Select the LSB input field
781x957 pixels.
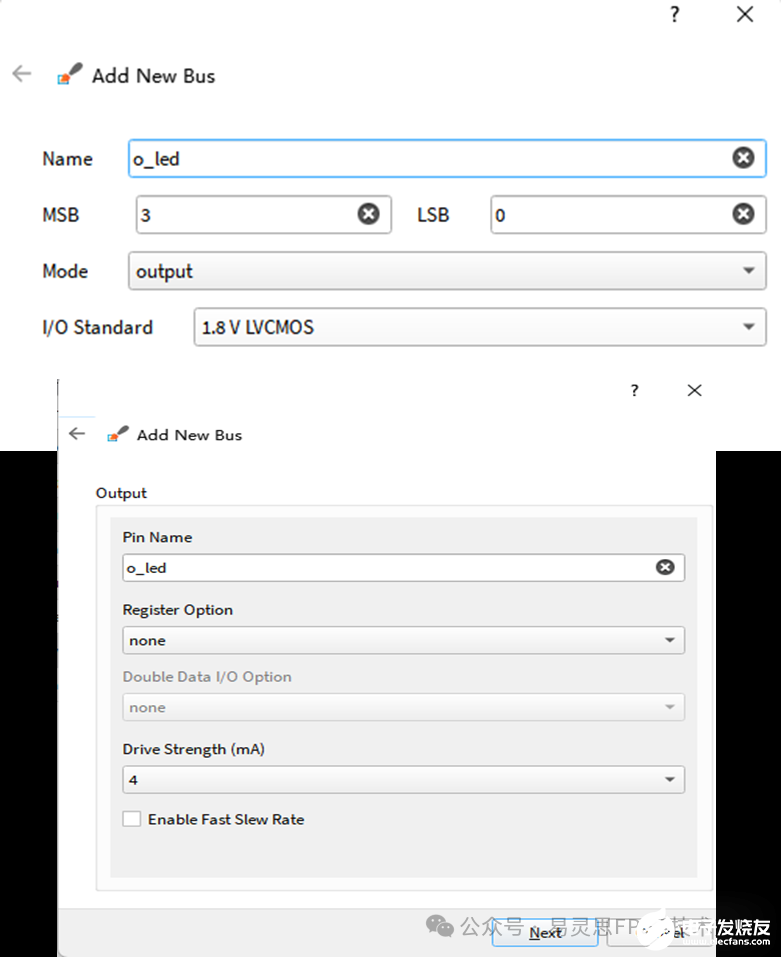tap(608, 214)
